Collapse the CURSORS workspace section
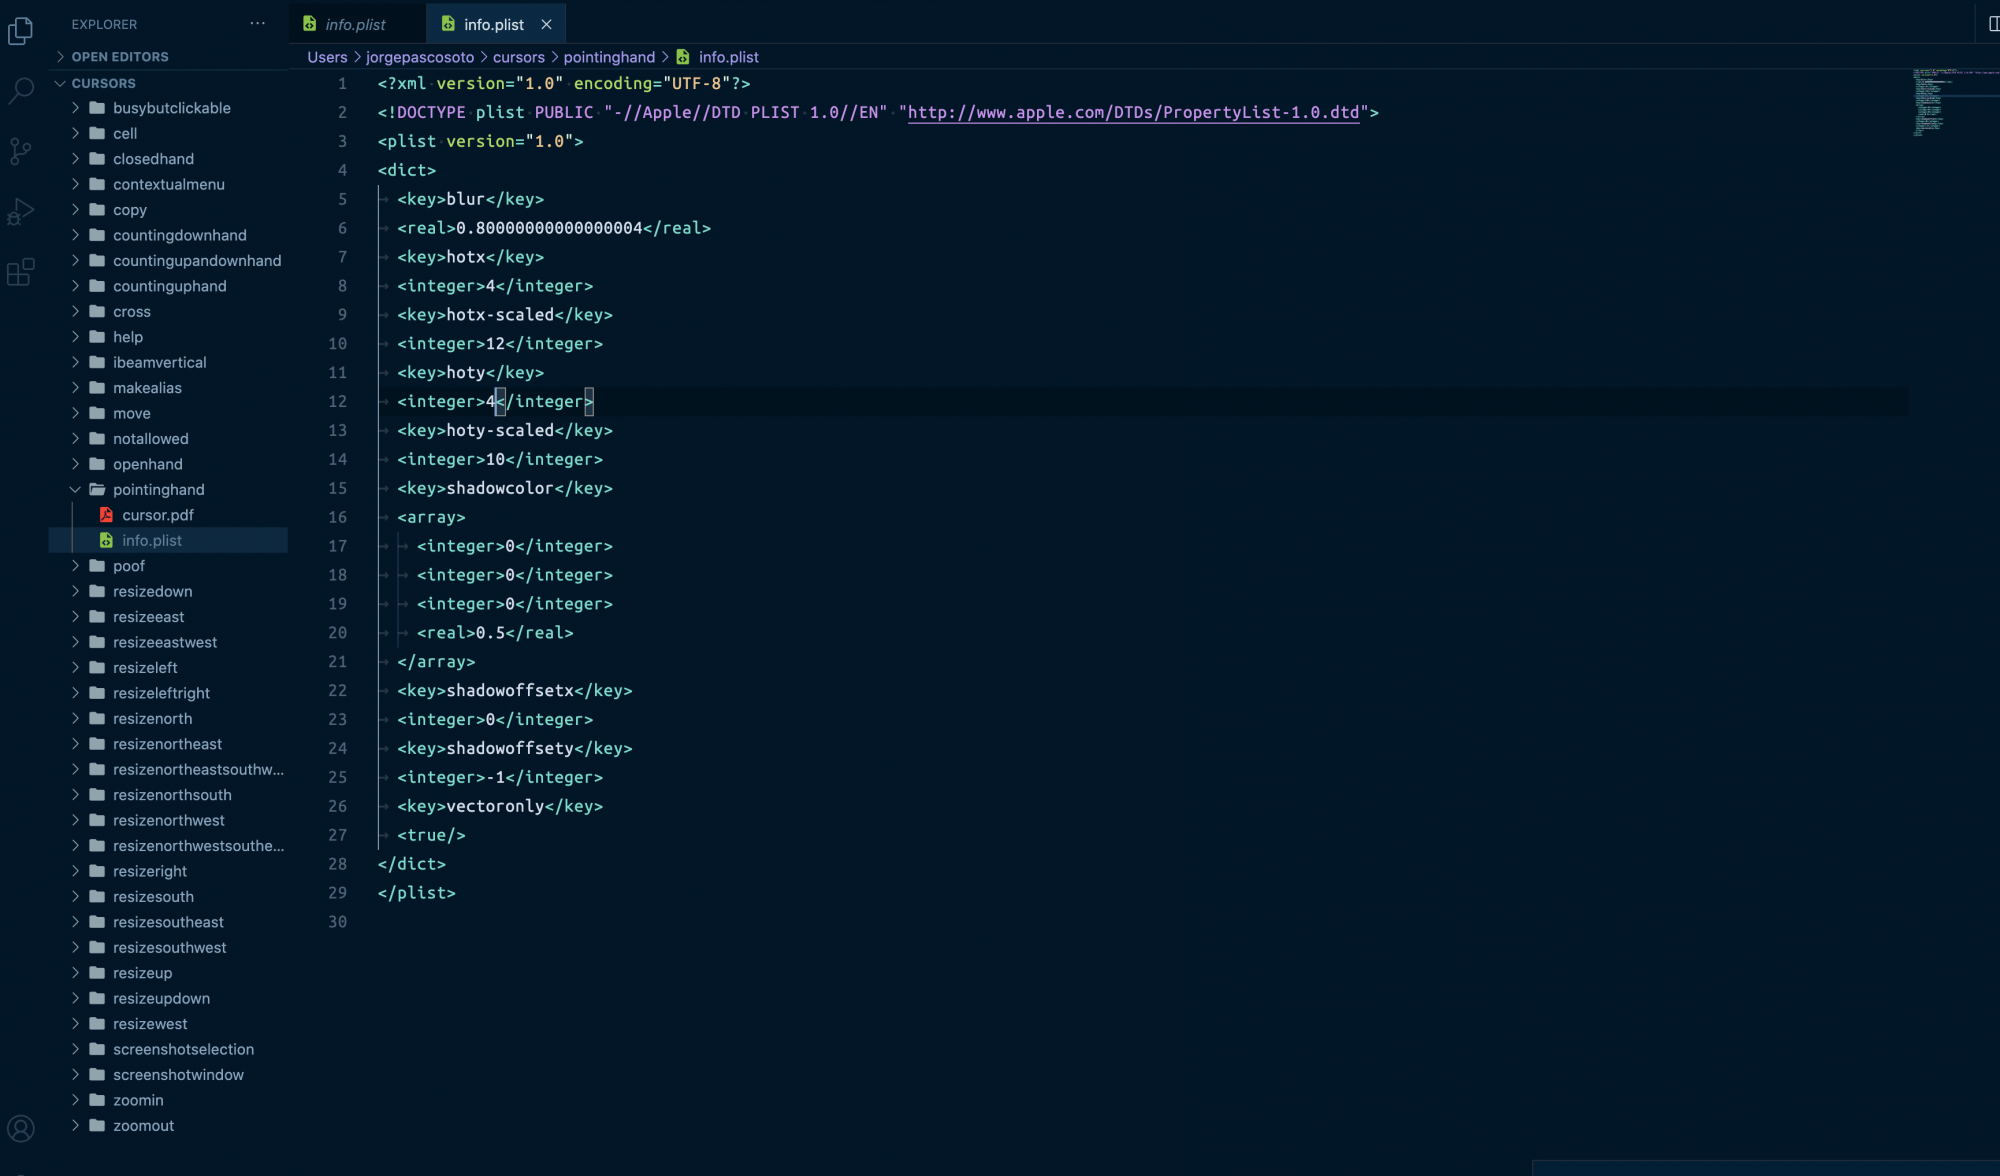The height and width of the screenshot is (1176, 2000). point(103,83)
